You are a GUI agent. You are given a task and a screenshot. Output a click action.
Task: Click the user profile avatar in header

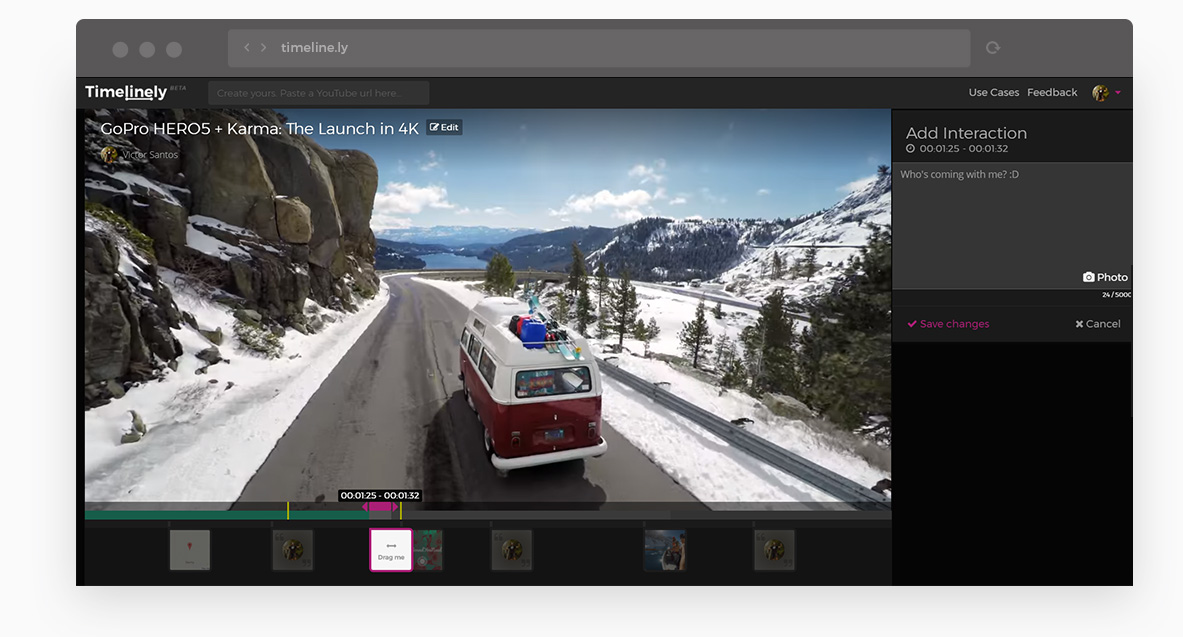(1100, 92)
